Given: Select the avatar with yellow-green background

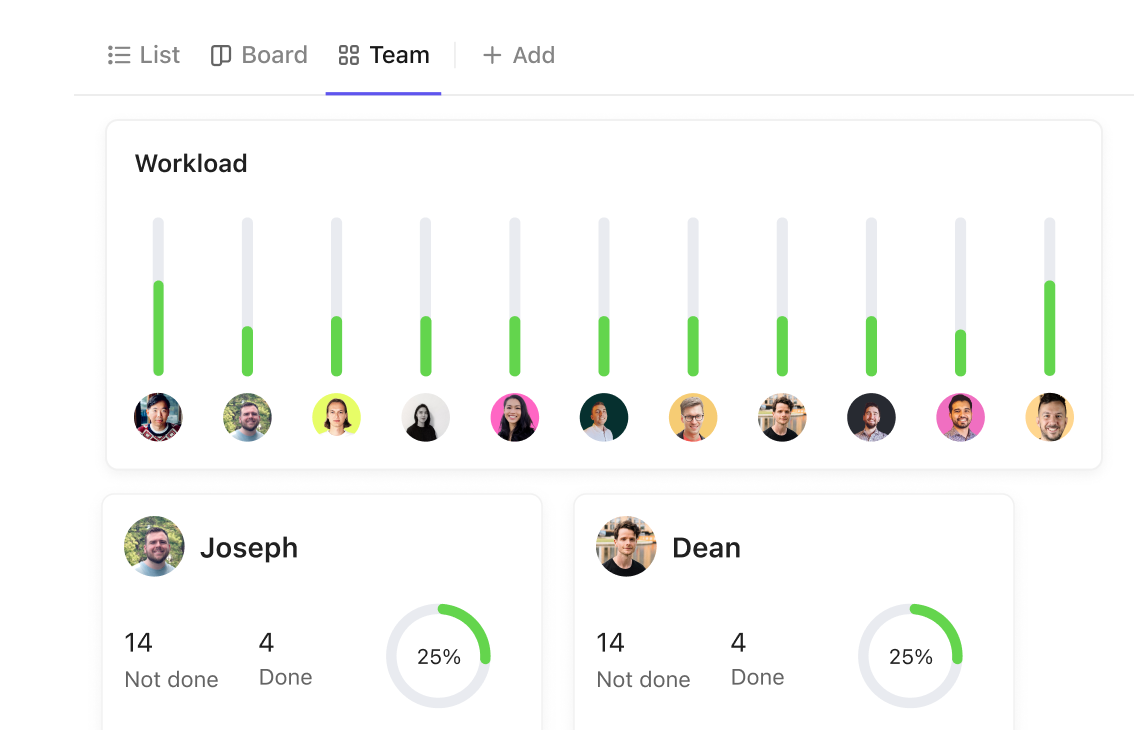Looking at the screenshot, I should pos(336,417).
